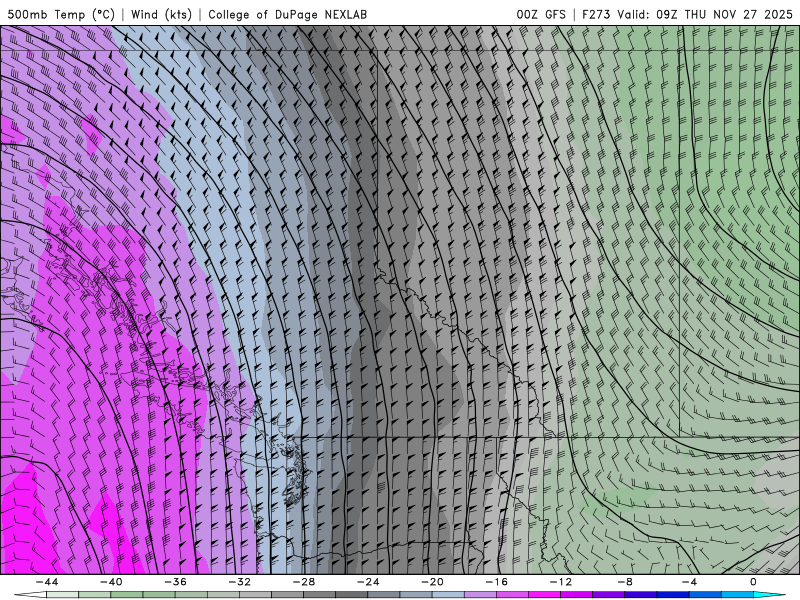Click the -28 temperature scale label

(304, 582)
